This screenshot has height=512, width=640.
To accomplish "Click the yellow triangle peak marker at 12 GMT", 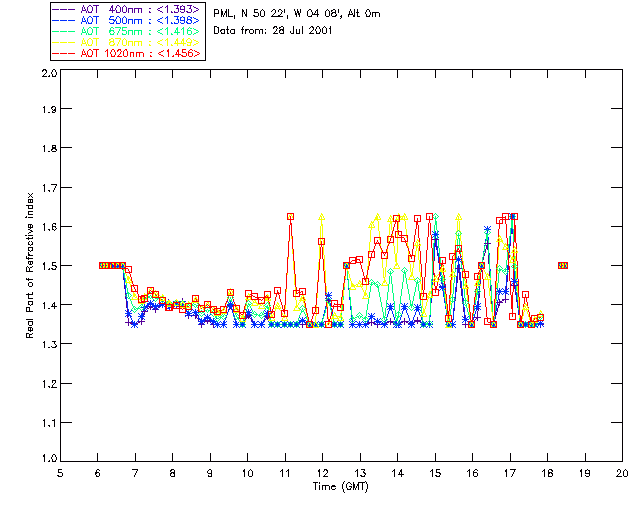I will click(322, 217).
